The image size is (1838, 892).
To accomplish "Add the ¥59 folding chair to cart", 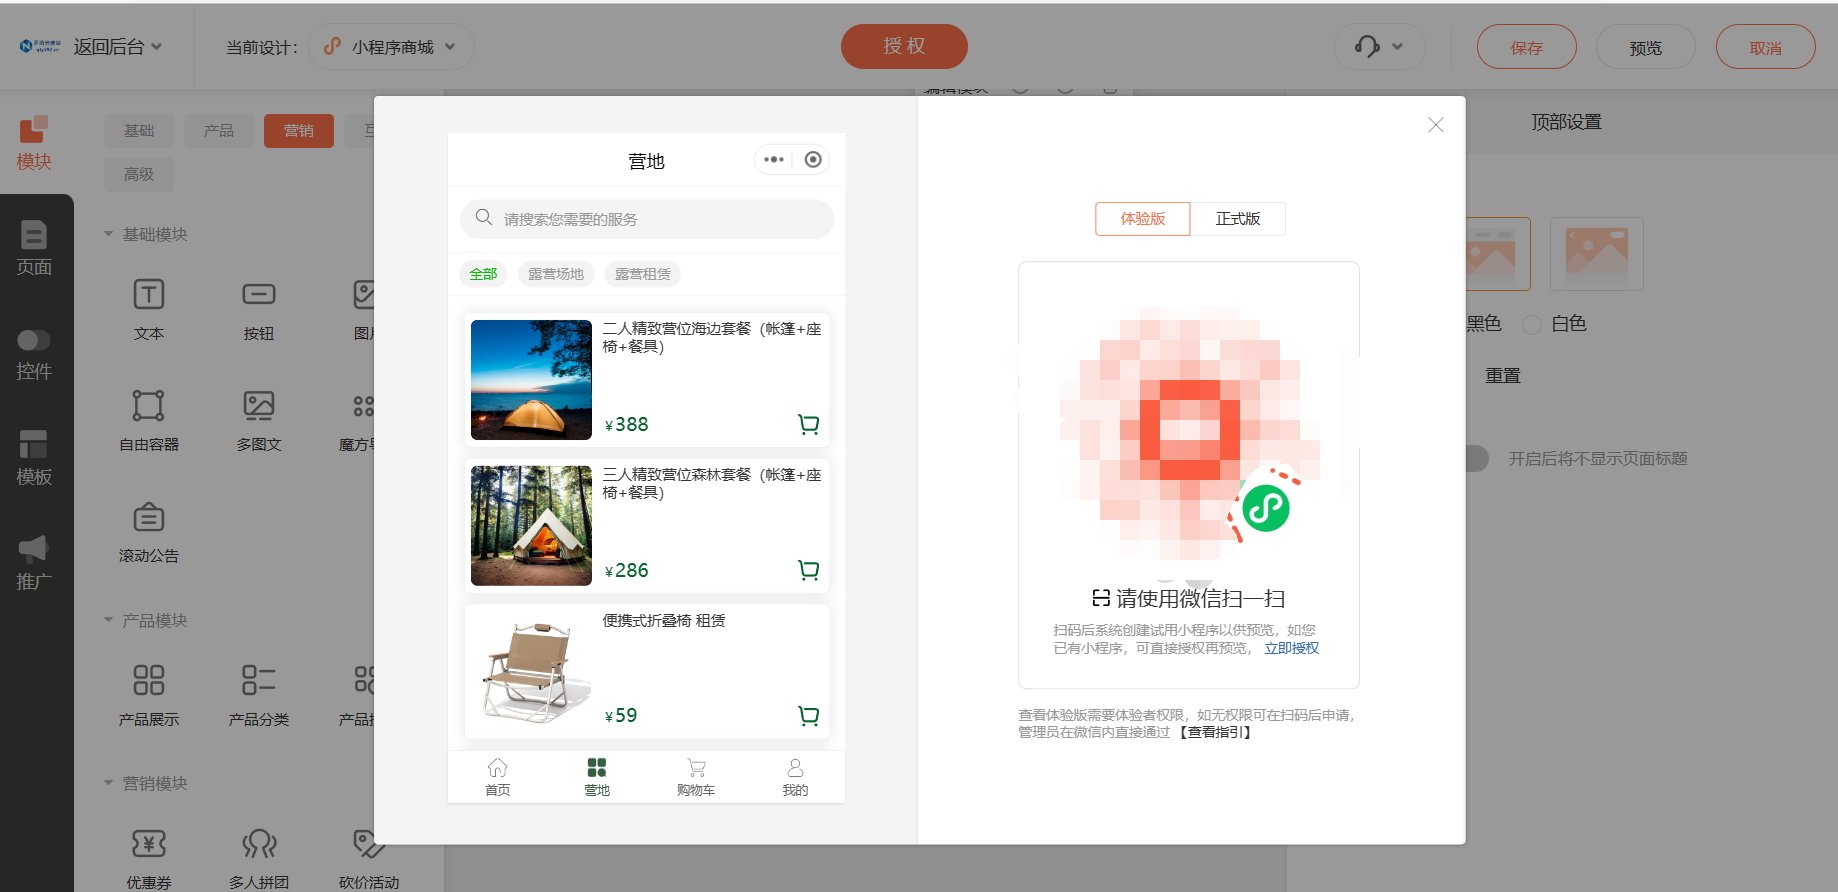I will coord(809,715).
